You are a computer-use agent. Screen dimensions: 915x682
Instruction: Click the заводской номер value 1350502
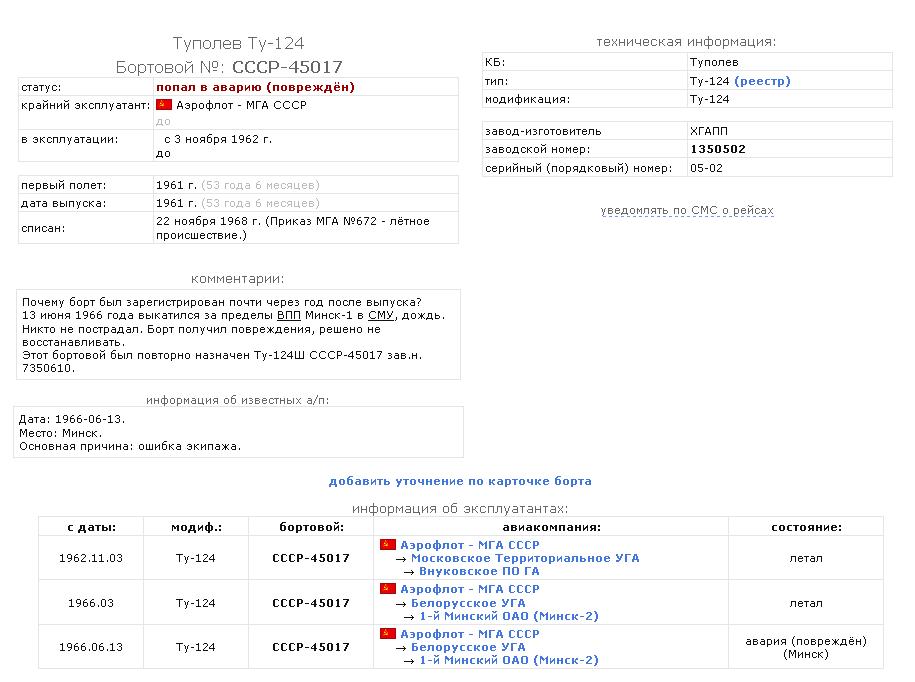click(717, 149)
